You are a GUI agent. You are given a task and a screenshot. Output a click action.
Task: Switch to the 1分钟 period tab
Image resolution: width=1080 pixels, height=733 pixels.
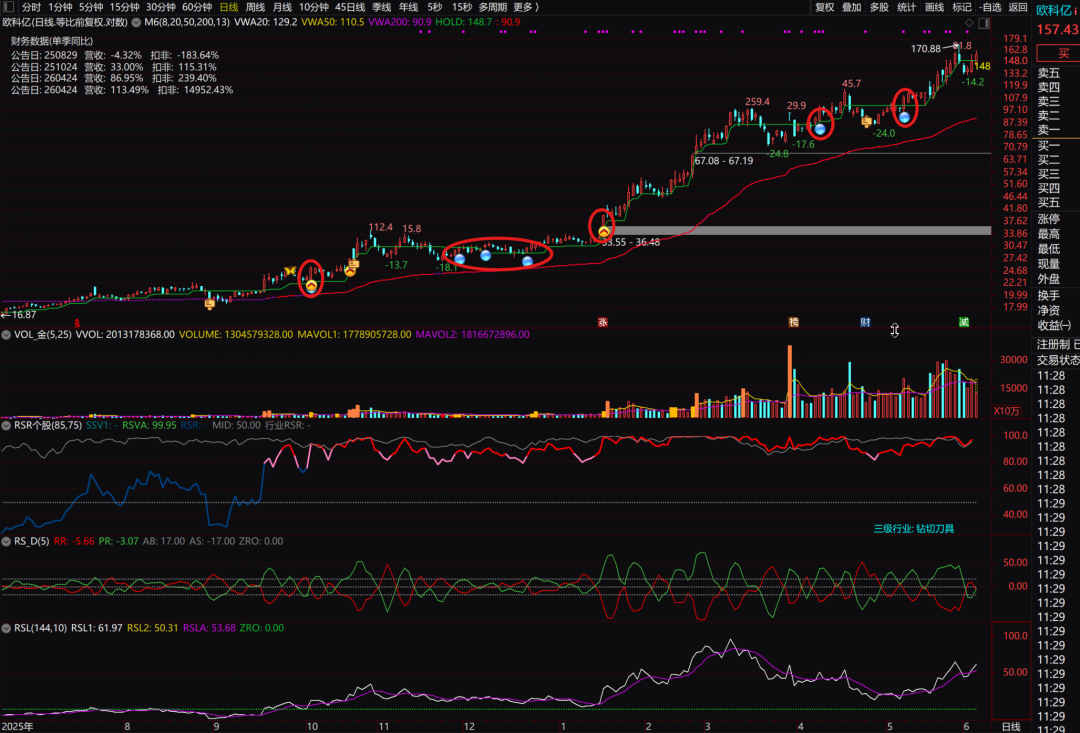pos(60,7)
